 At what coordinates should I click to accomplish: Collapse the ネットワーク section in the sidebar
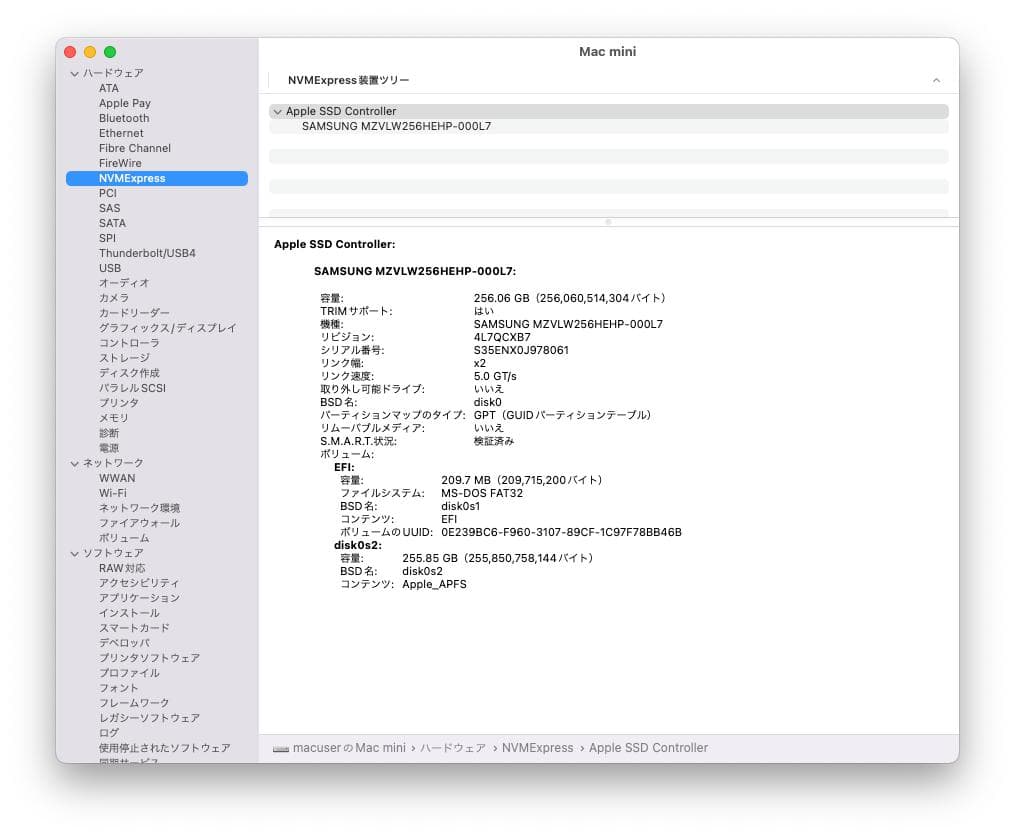(74, 463)
